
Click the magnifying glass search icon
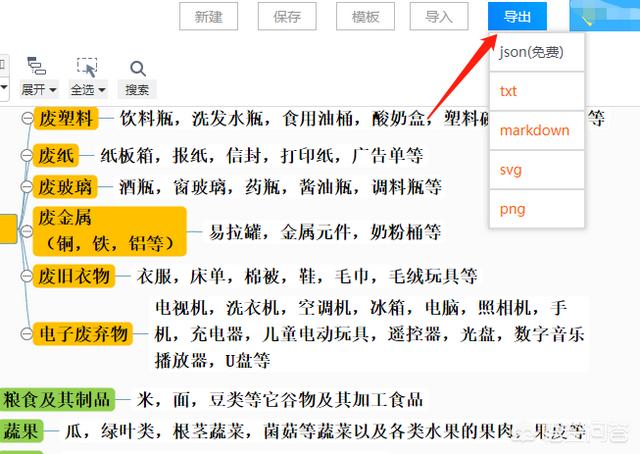coord(137,67)
